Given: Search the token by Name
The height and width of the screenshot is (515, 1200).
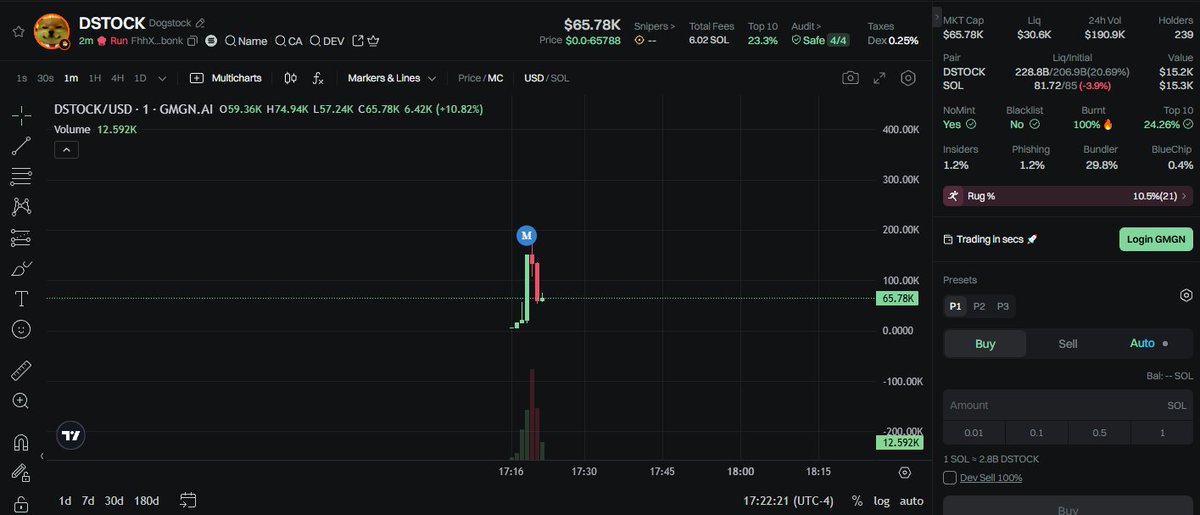Looking at the screenshot, I should [246, 41].
